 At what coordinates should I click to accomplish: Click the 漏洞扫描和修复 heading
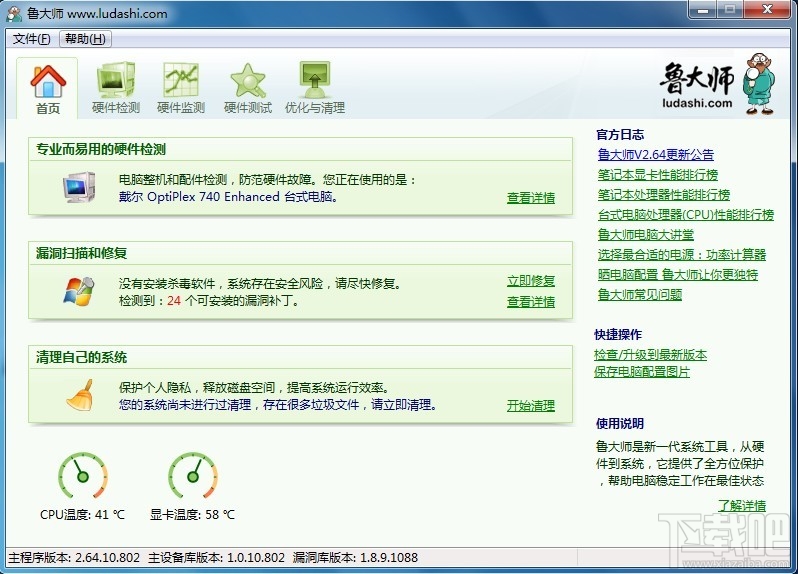click(x=81, y=253)
